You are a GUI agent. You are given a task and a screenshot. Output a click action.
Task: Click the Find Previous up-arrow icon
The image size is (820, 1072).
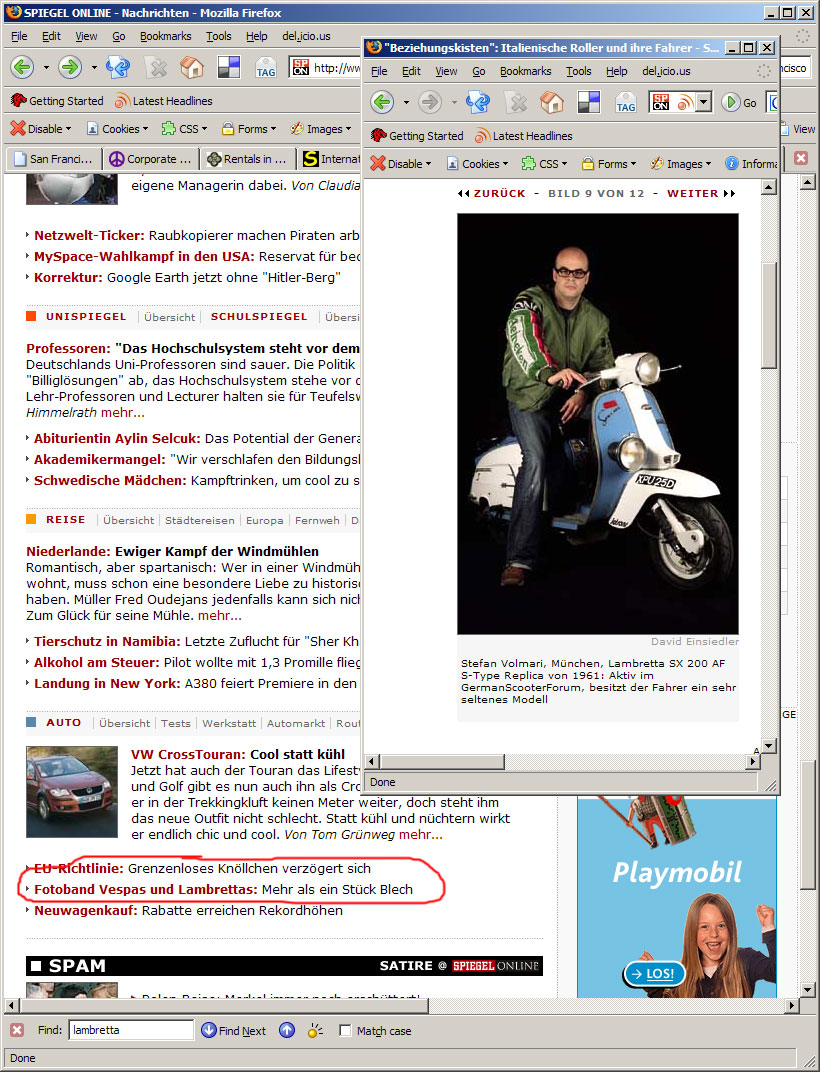point(287,1030)
